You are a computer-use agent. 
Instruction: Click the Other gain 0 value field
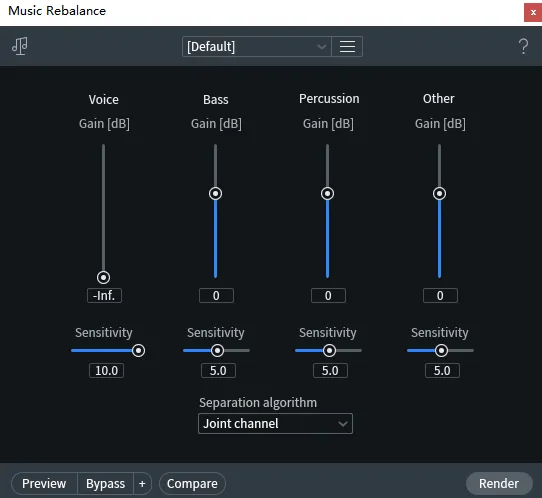(x=440, y=295)
